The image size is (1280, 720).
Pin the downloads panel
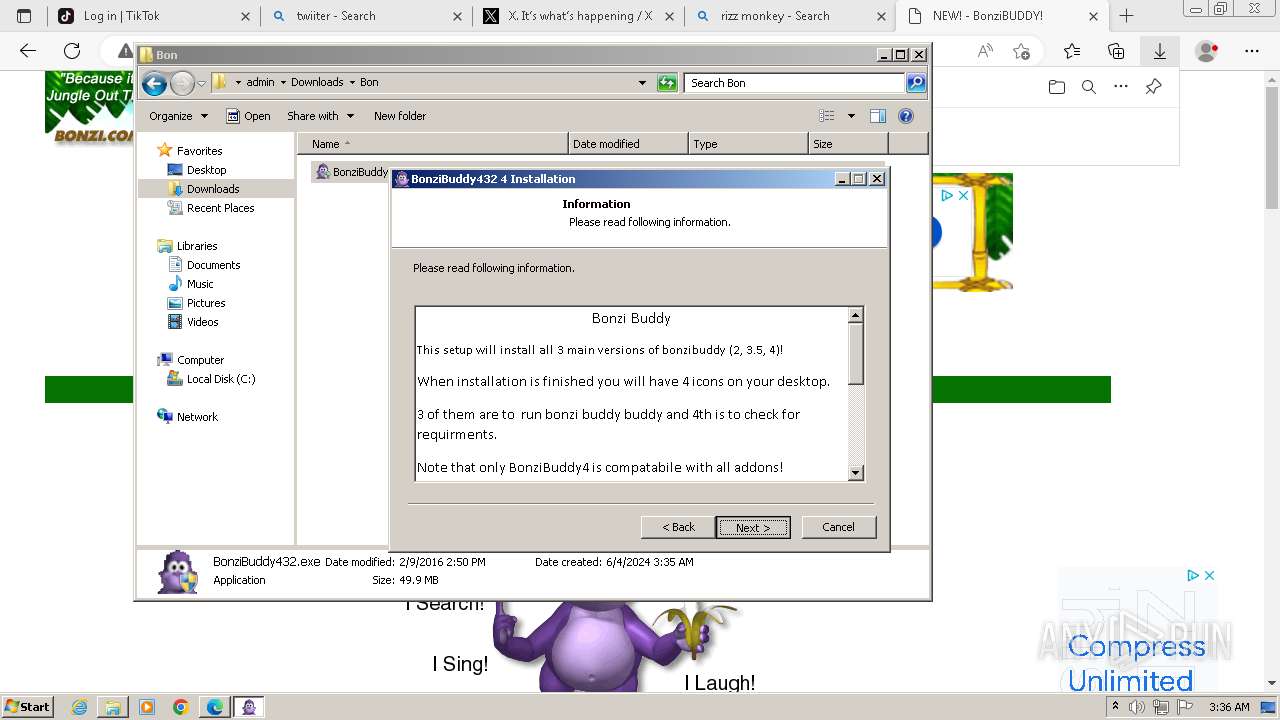1153,87
